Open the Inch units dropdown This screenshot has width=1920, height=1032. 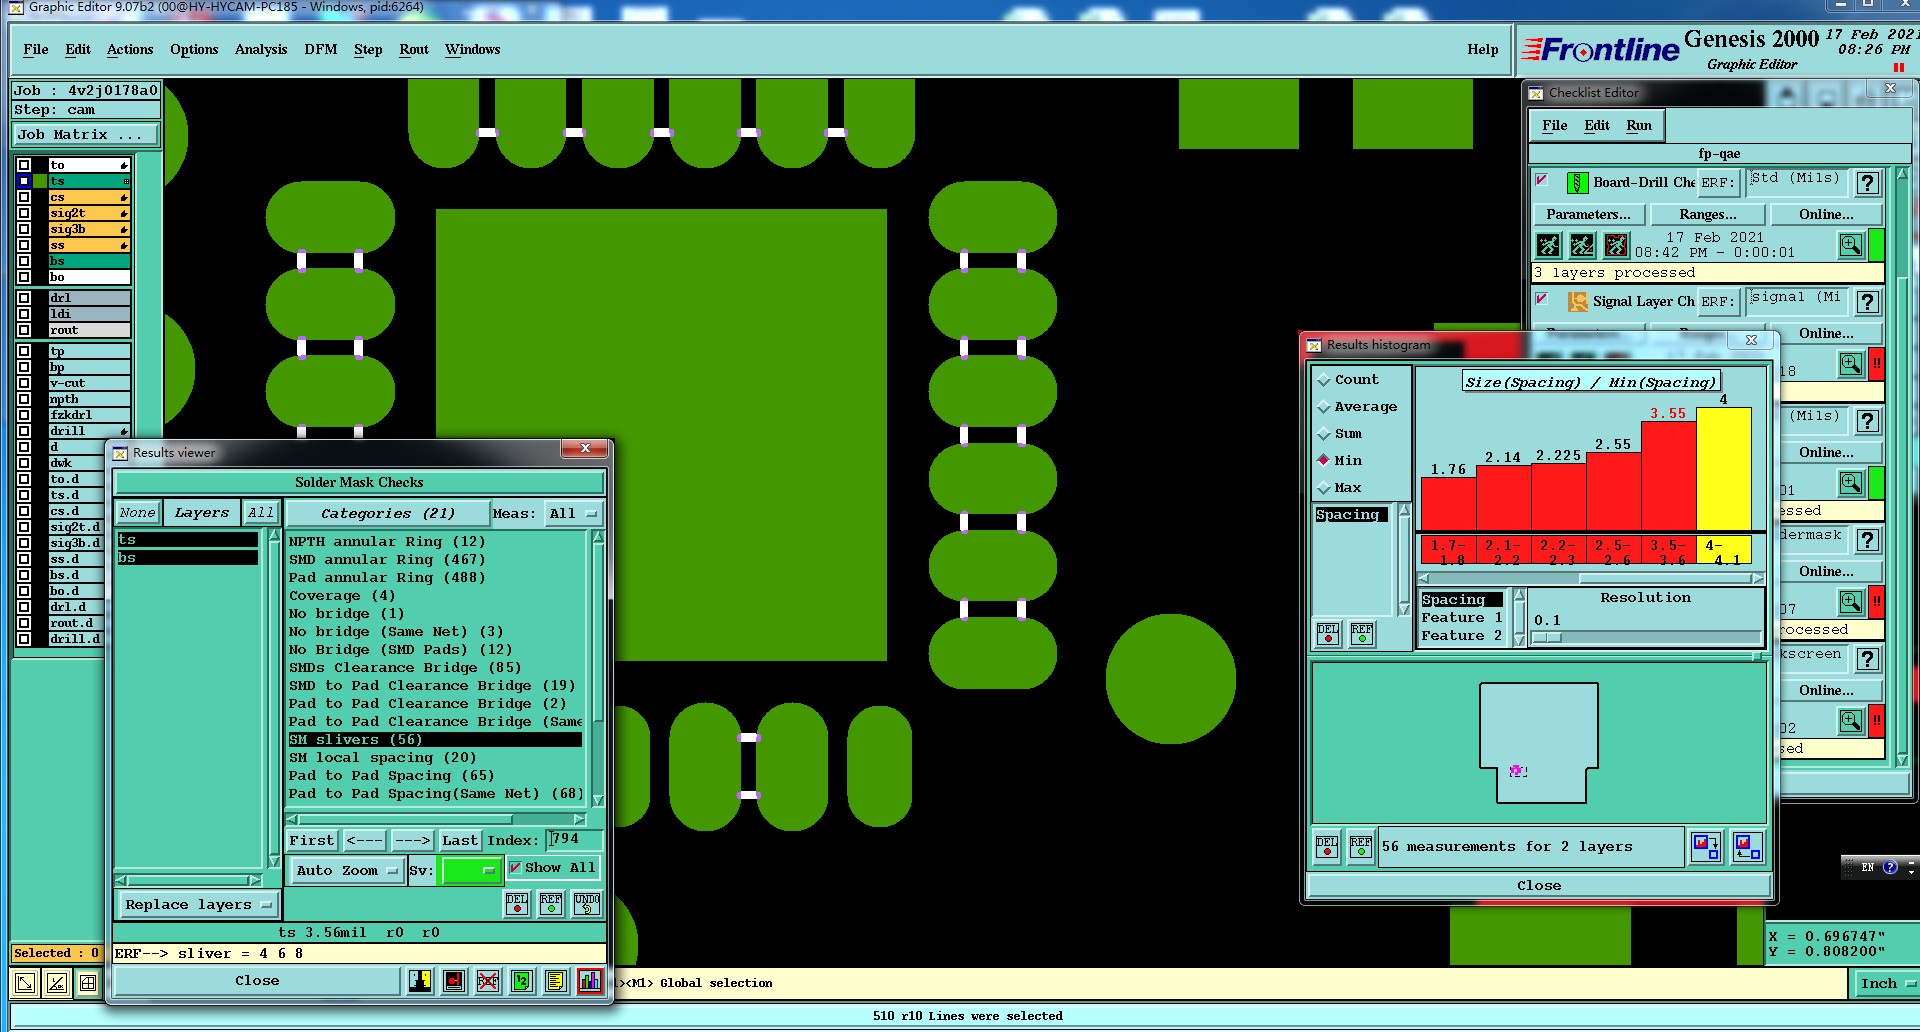pyautogui.click(x=1884, y=984)
